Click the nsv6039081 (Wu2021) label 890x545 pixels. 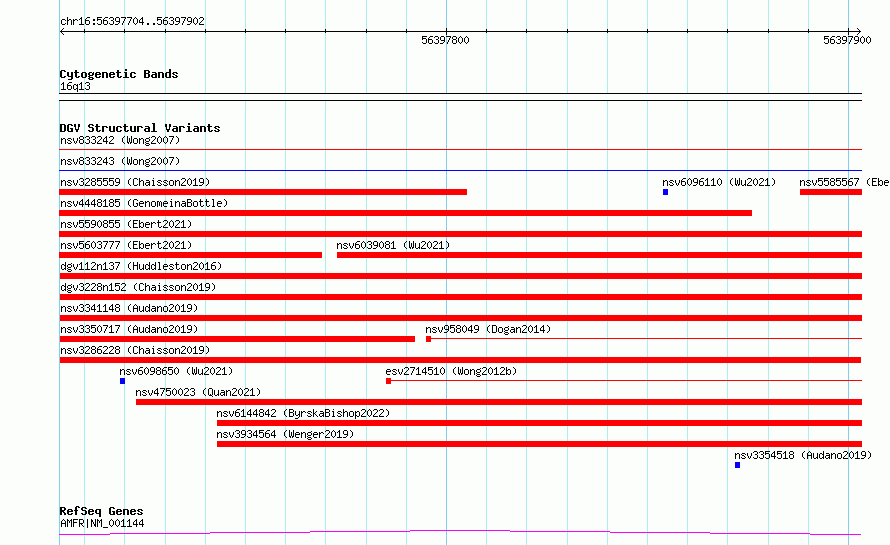[x=393, y=245]
